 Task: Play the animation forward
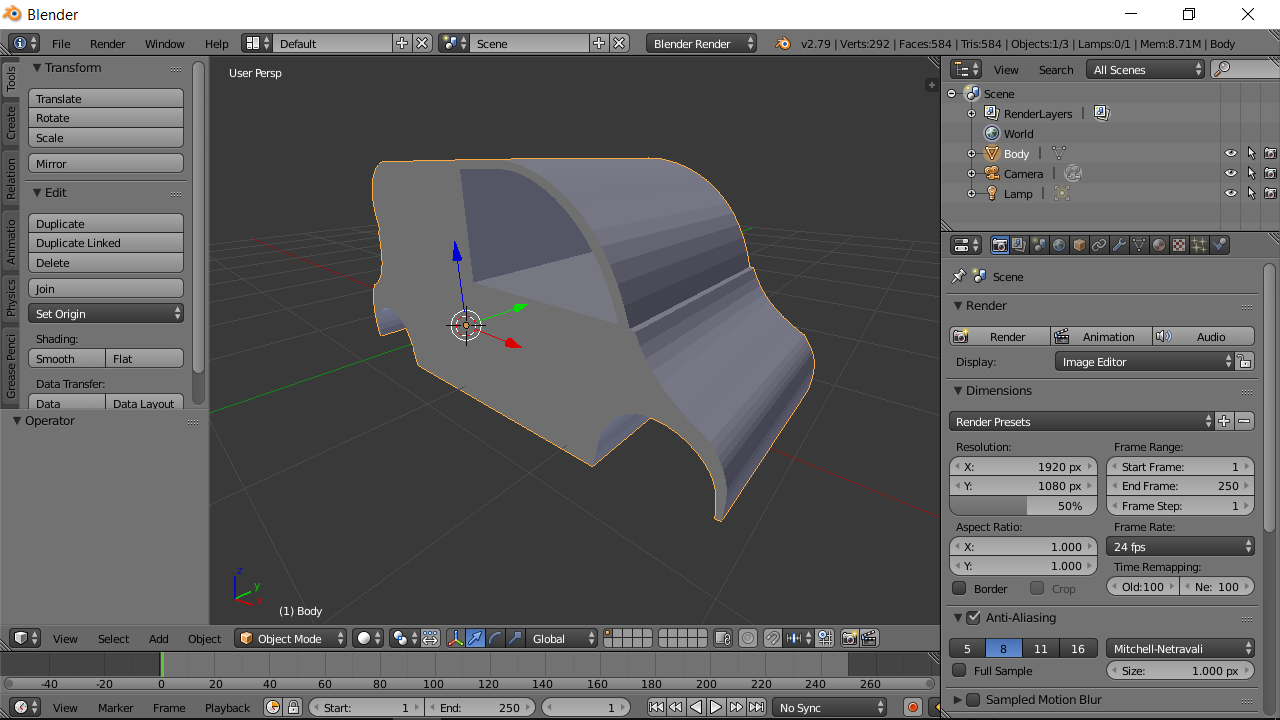(x=716, y=707)
